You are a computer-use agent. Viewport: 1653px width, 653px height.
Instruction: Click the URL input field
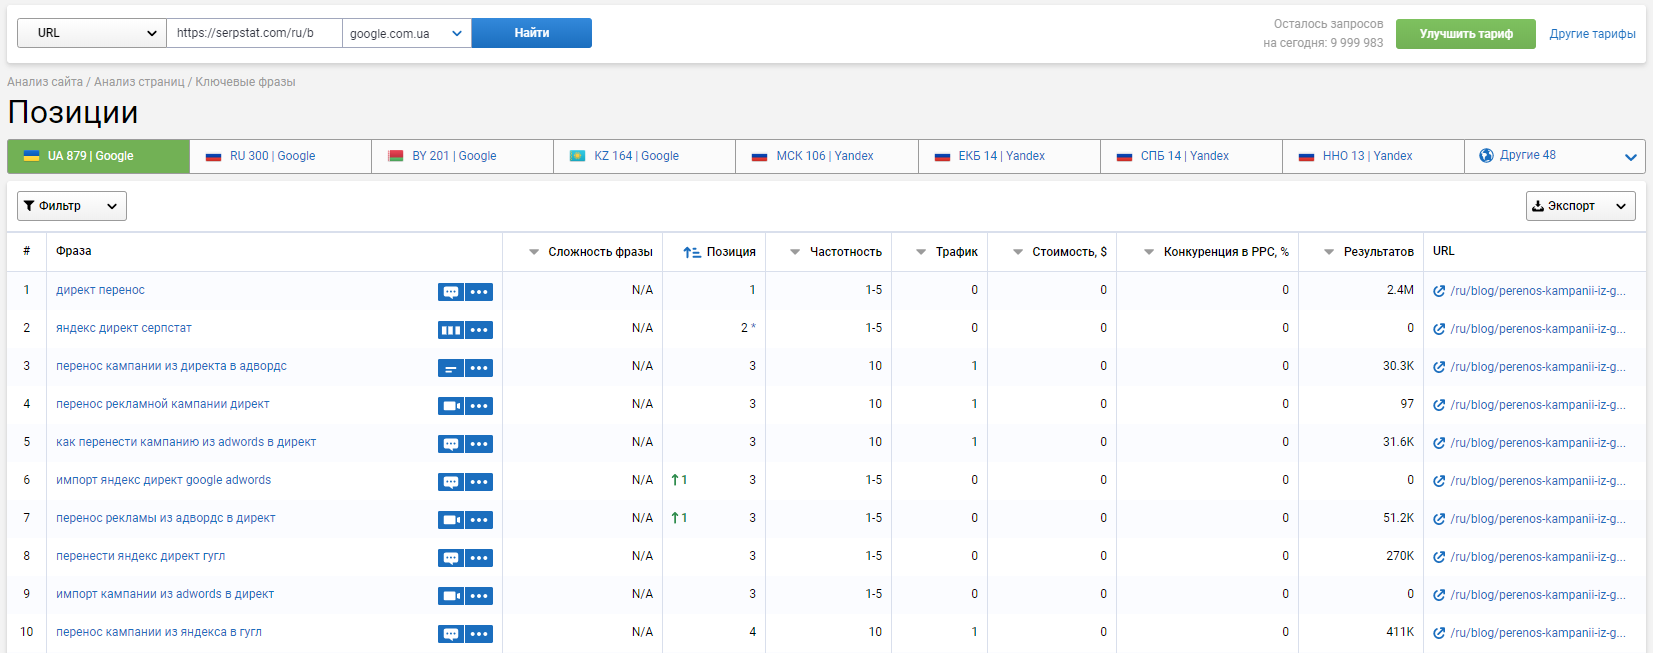click(x=254, y=33)
